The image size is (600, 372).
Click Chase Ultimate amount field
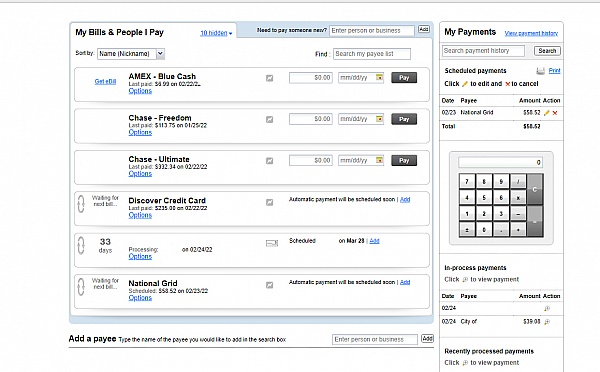tap(311, 160)
